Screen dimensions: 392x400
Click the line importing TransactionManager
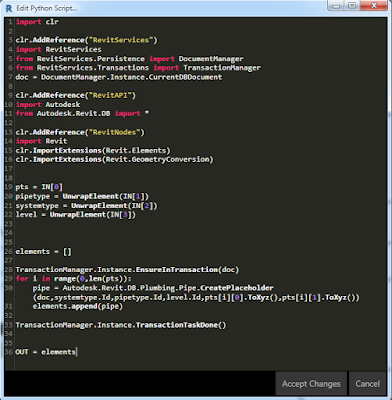coord(138,68)
